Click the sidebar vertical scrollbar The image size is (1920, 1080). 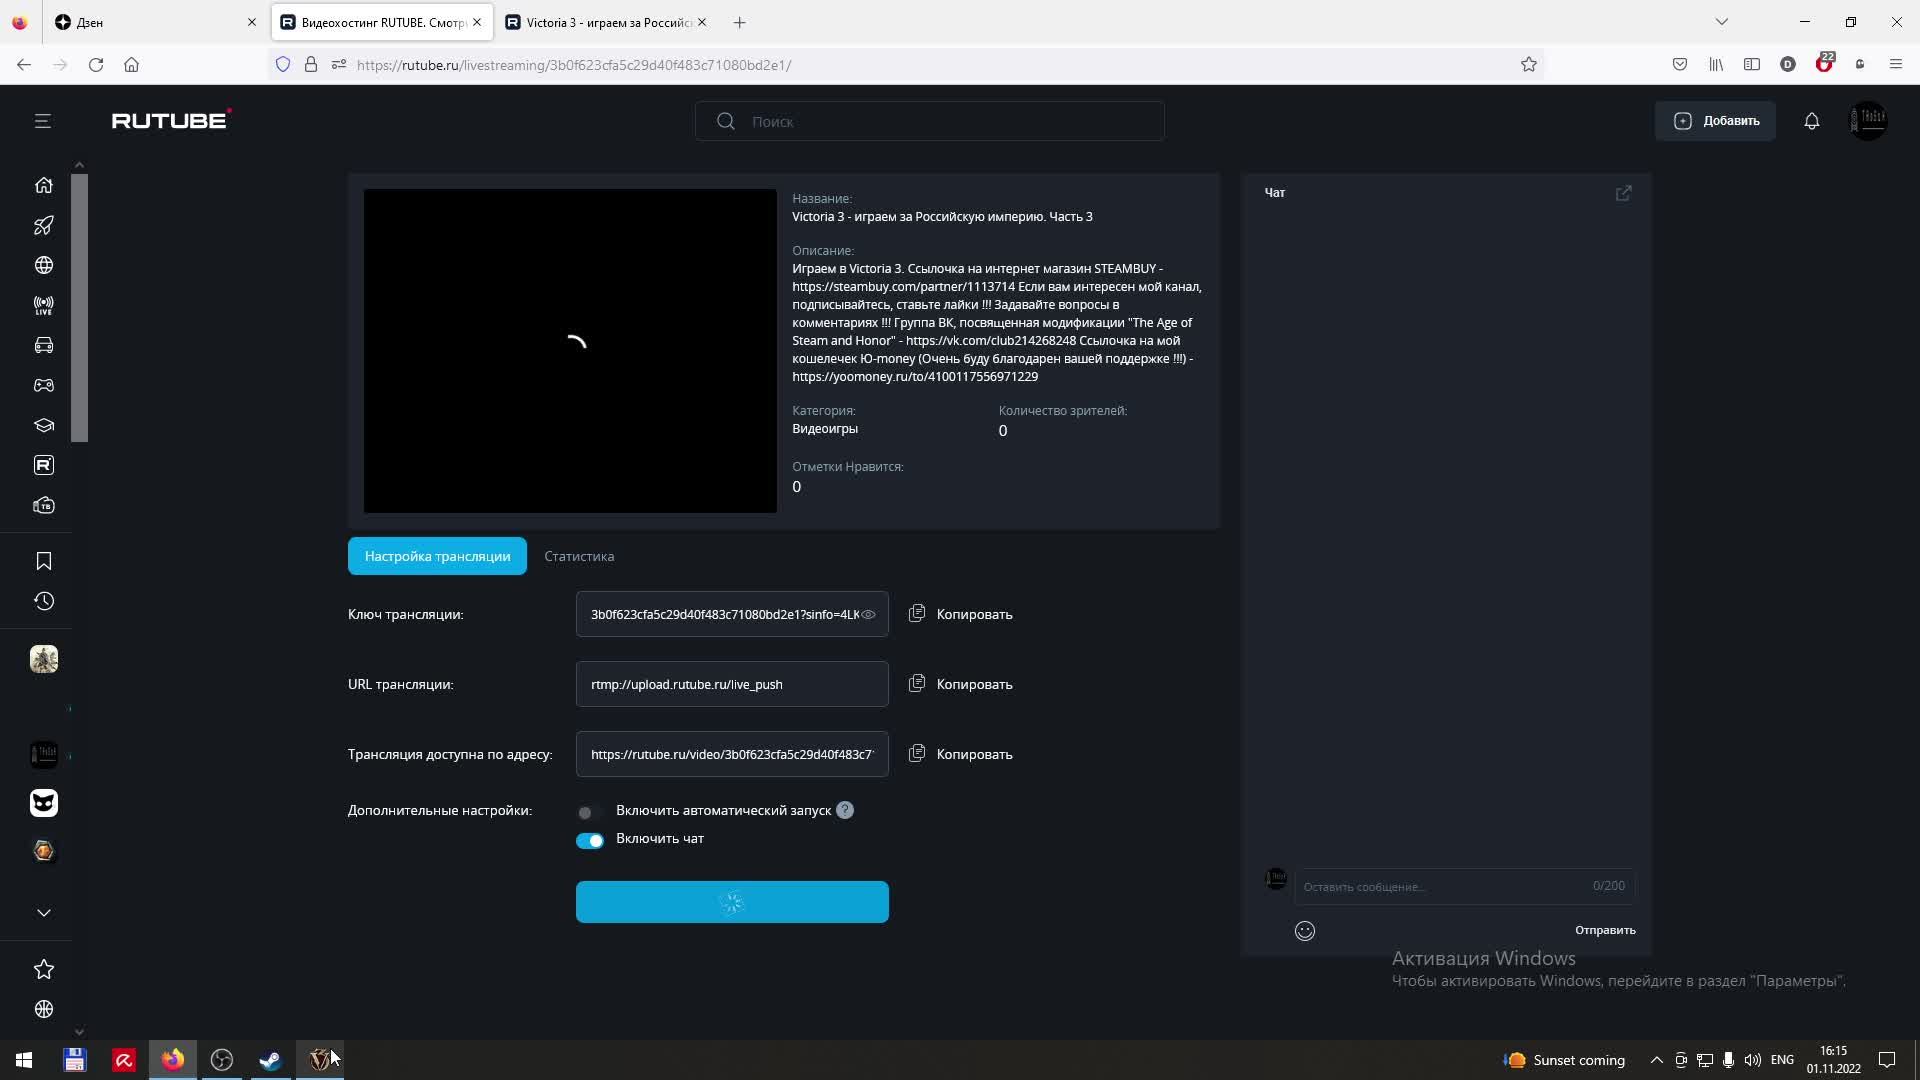pos(79,308)
